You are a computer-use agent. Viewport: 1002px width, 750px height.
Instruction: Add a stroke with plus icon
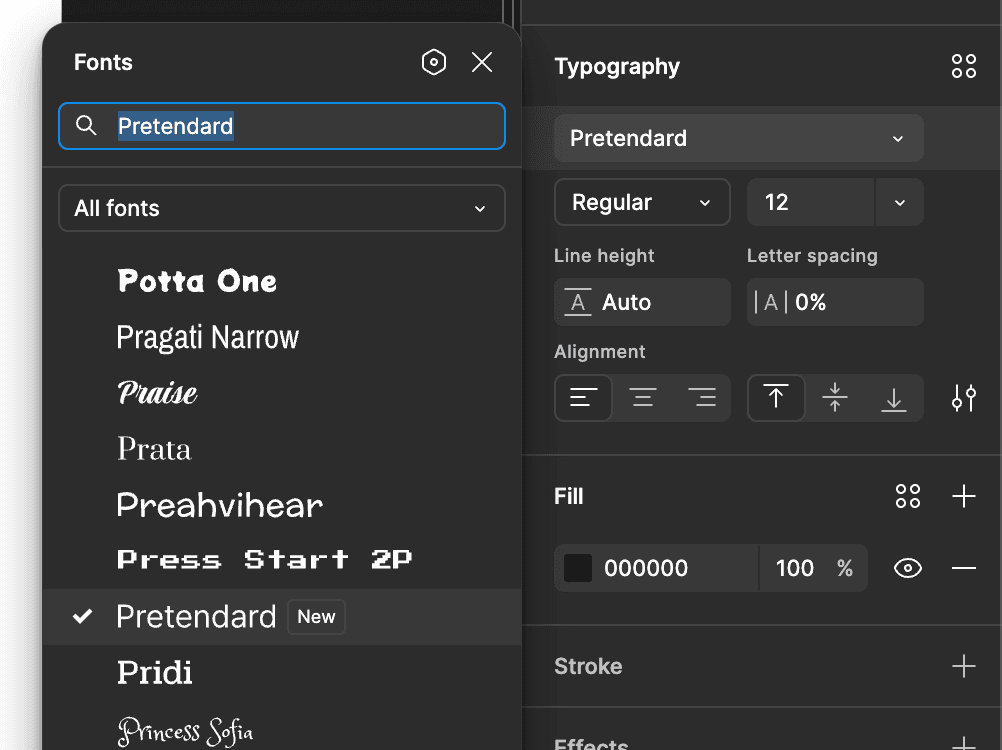(963, 666)
